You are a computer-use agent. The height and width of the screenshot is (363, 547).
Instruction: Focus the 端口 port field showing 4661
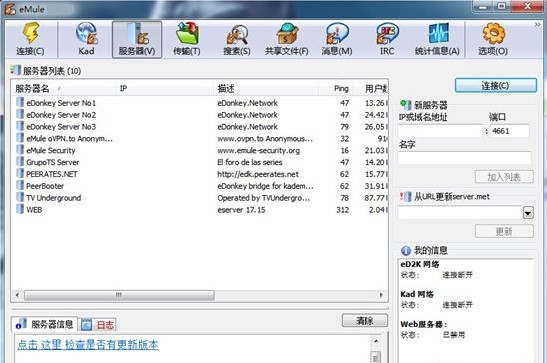click(x=510, y=131)
